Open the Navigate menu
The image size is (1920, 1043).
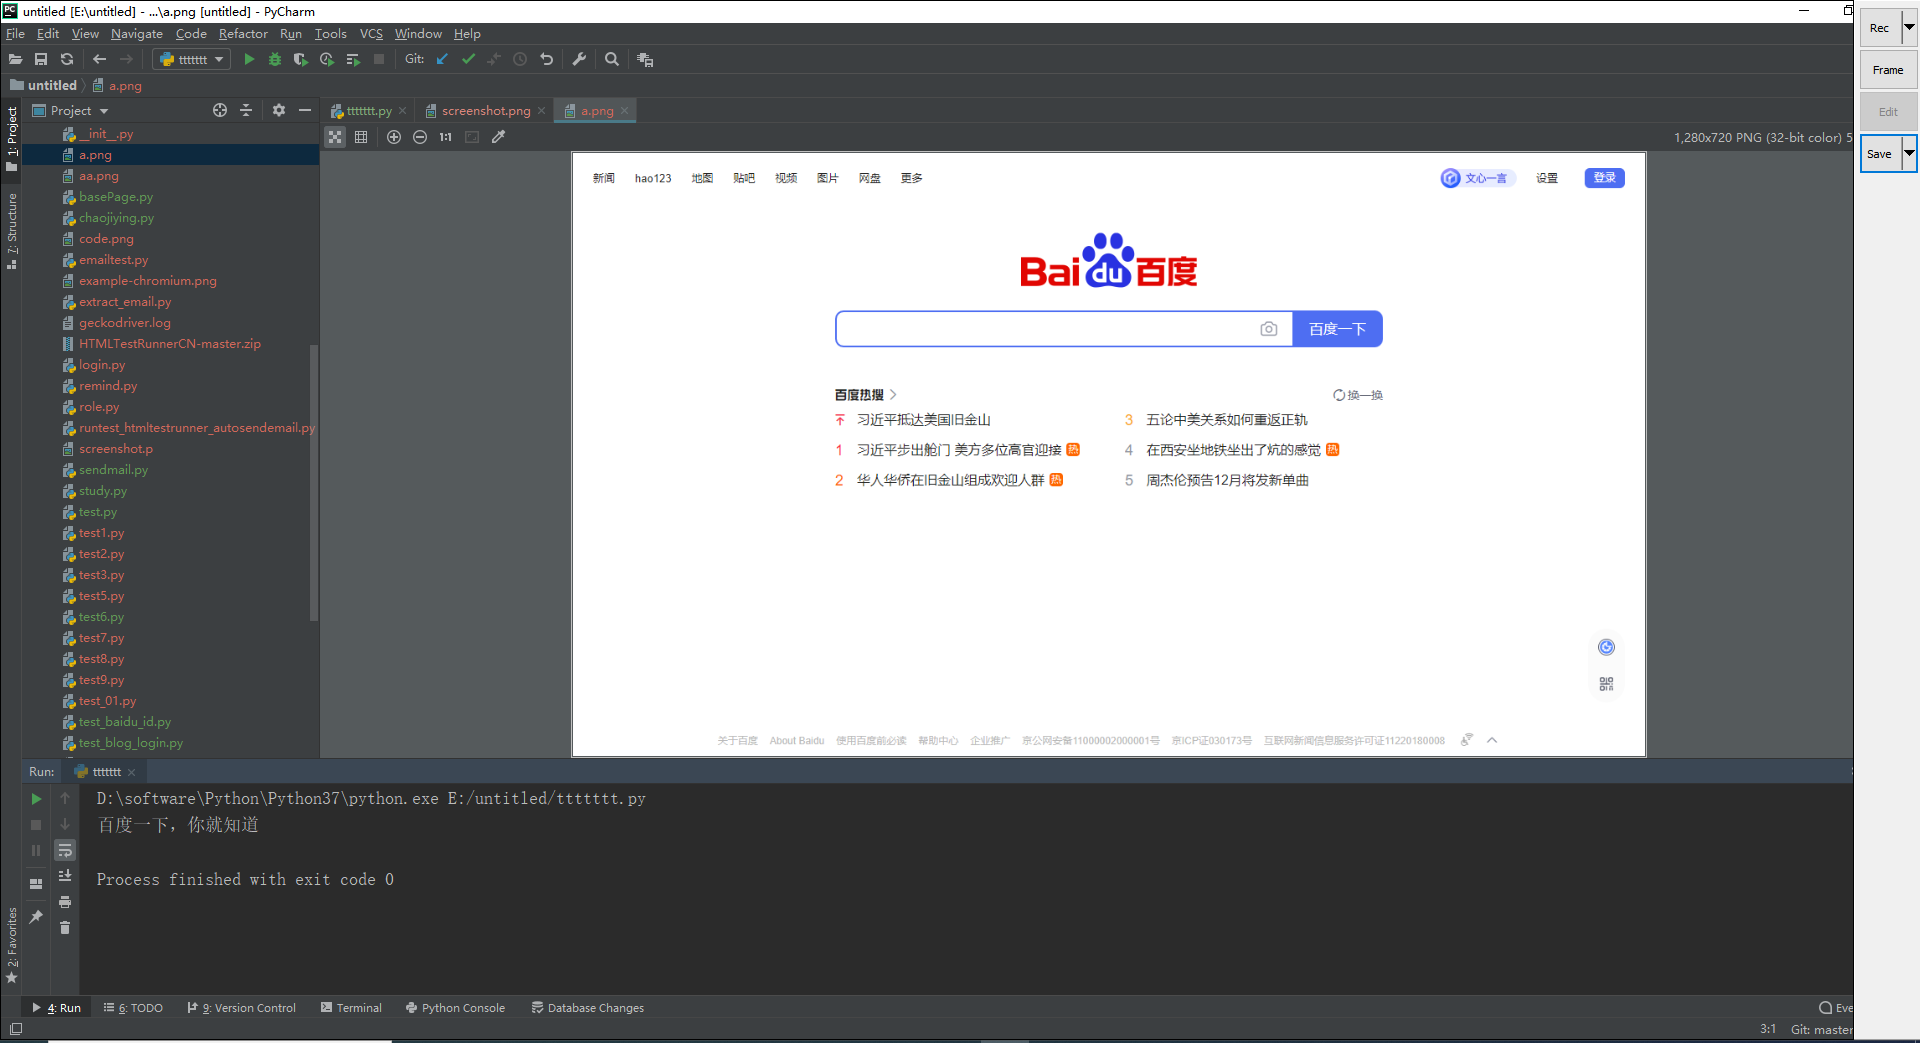coord(137,34)
